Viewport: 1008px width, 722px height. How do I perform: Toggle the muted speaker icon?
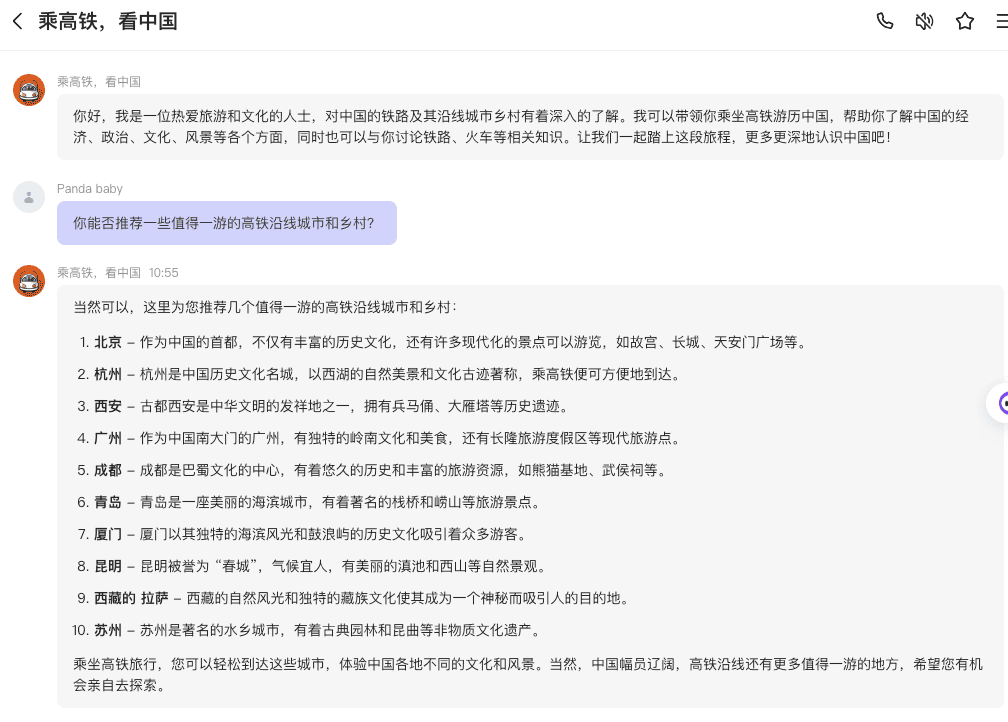coord(924,21)
